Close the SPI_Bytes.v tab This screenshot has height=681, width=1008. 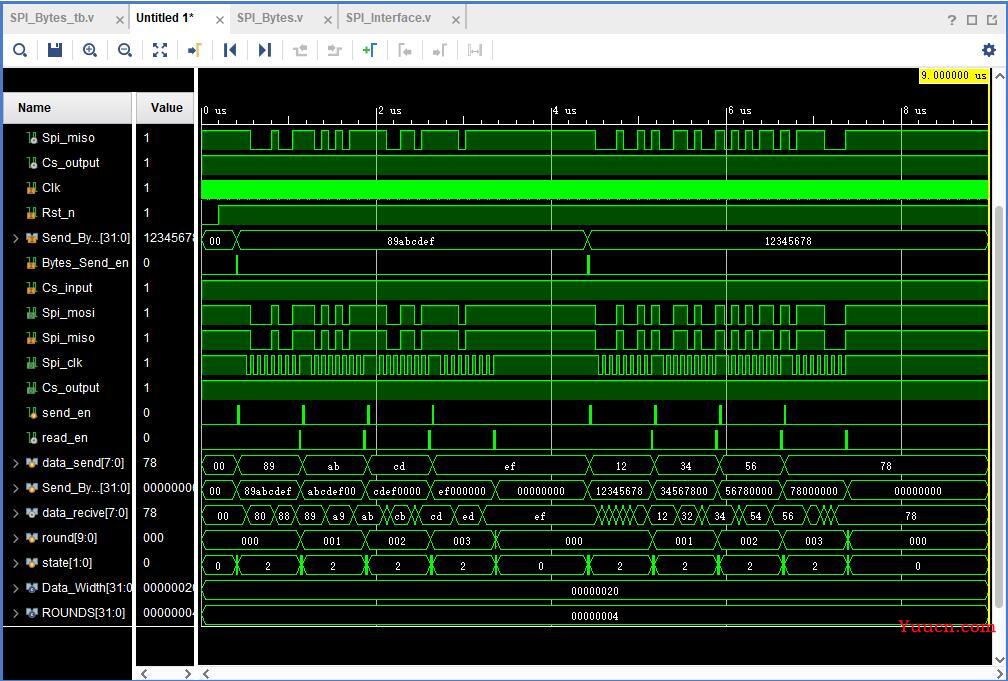pos(328,21)
